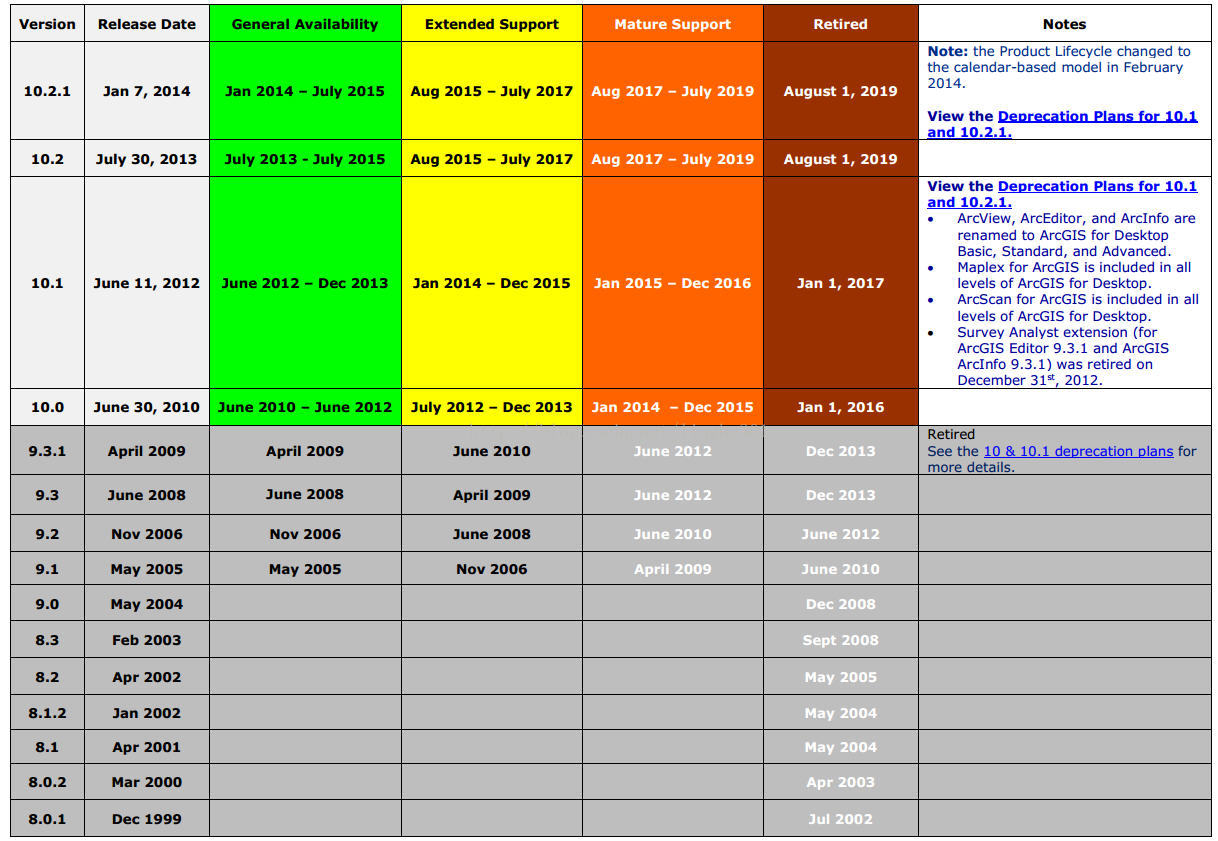
Task: Click the Survey Analyst extension bullet note
Action: point(1063,356)
